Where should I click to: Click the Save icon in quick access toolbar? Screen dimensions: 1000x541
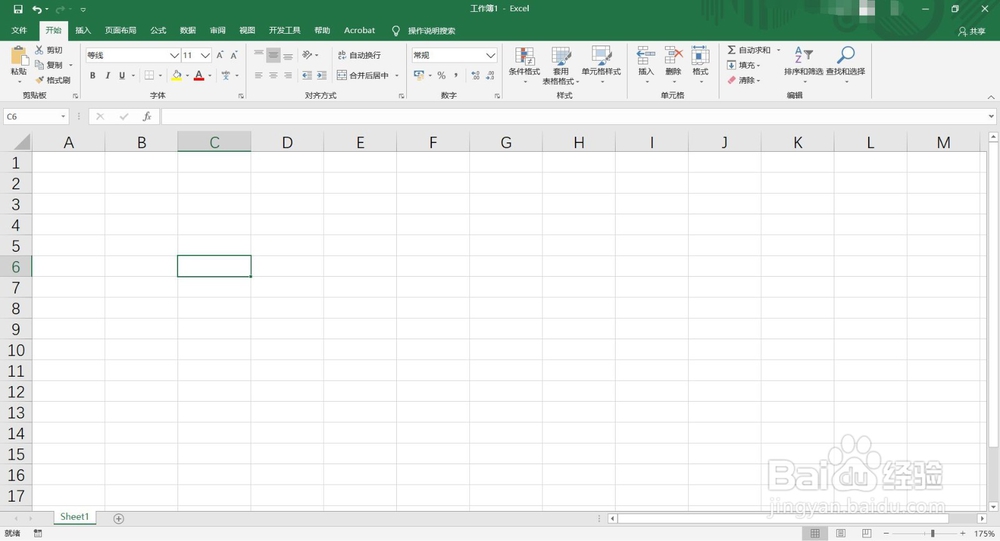(18, 10)
